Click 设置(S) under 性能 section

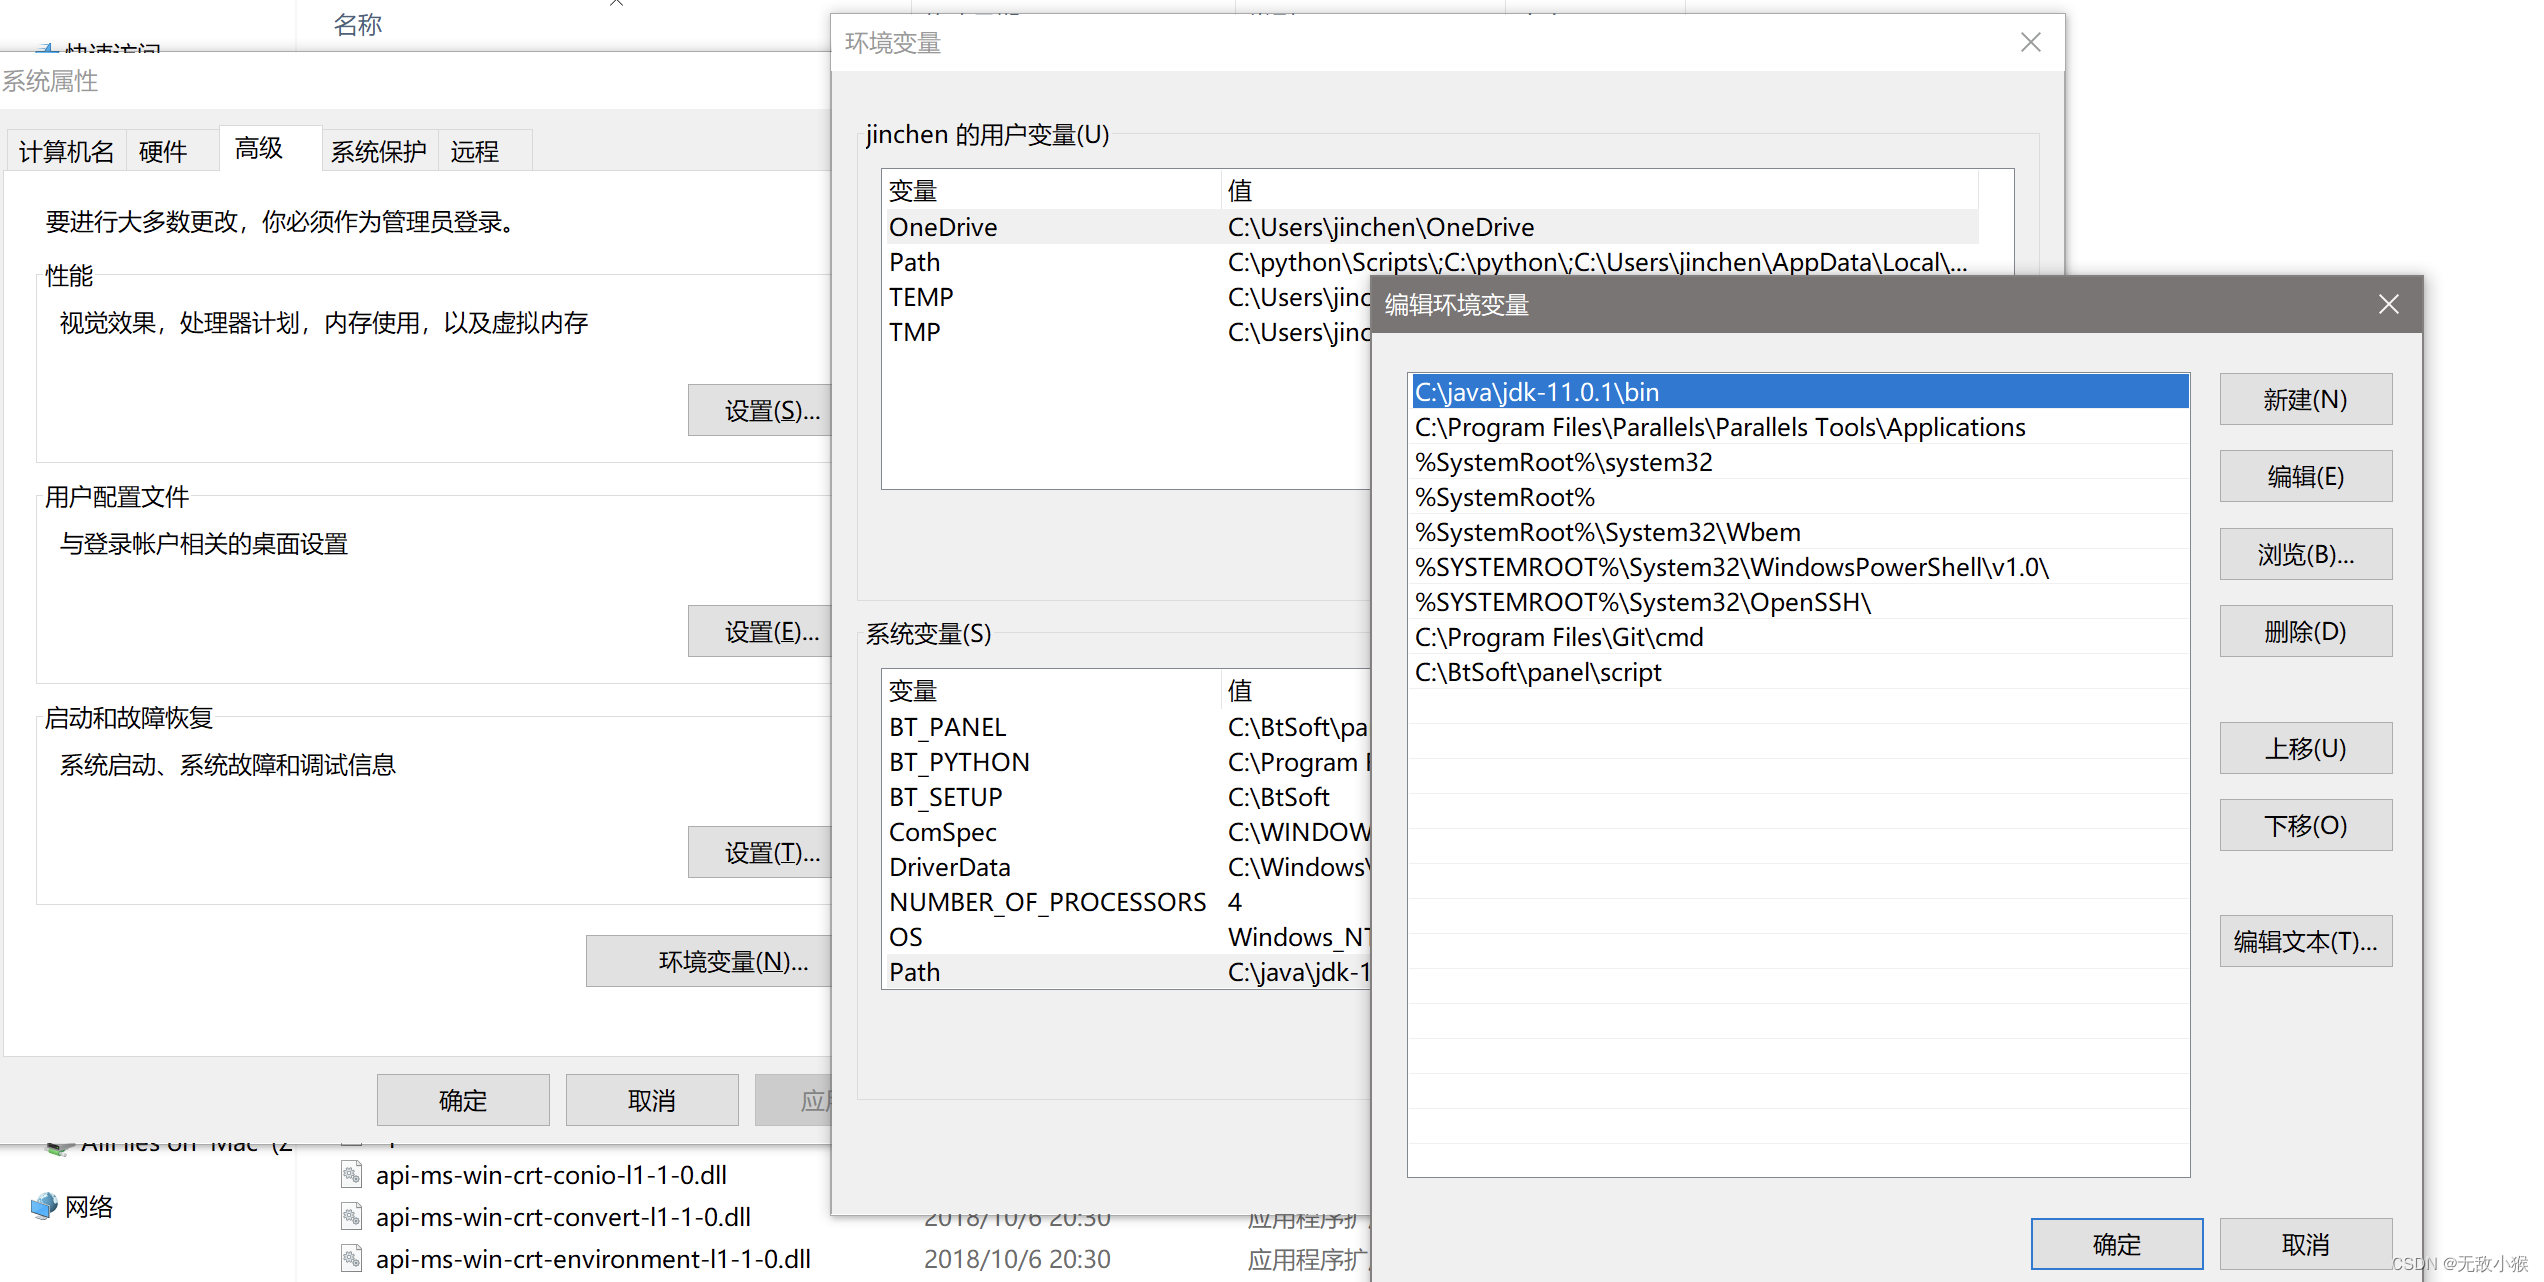[x=760, y=410]
